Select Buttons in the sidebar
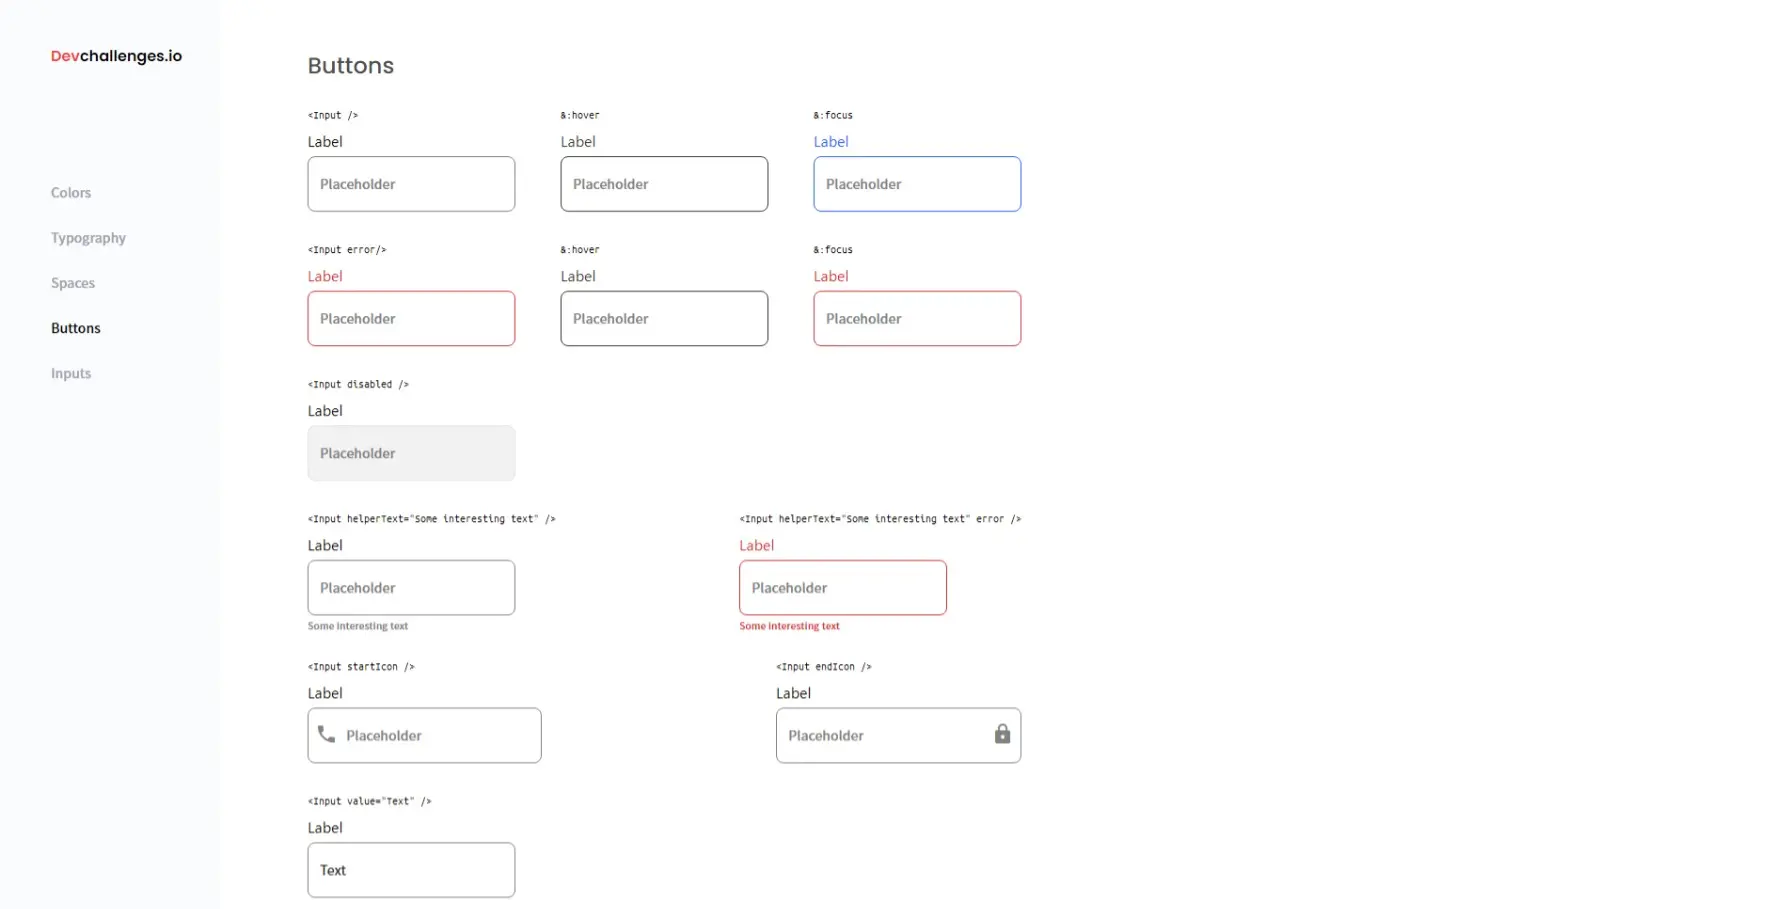Image resolution: width=1788 pixels, height=909 pixels. [x=75, y=328]
